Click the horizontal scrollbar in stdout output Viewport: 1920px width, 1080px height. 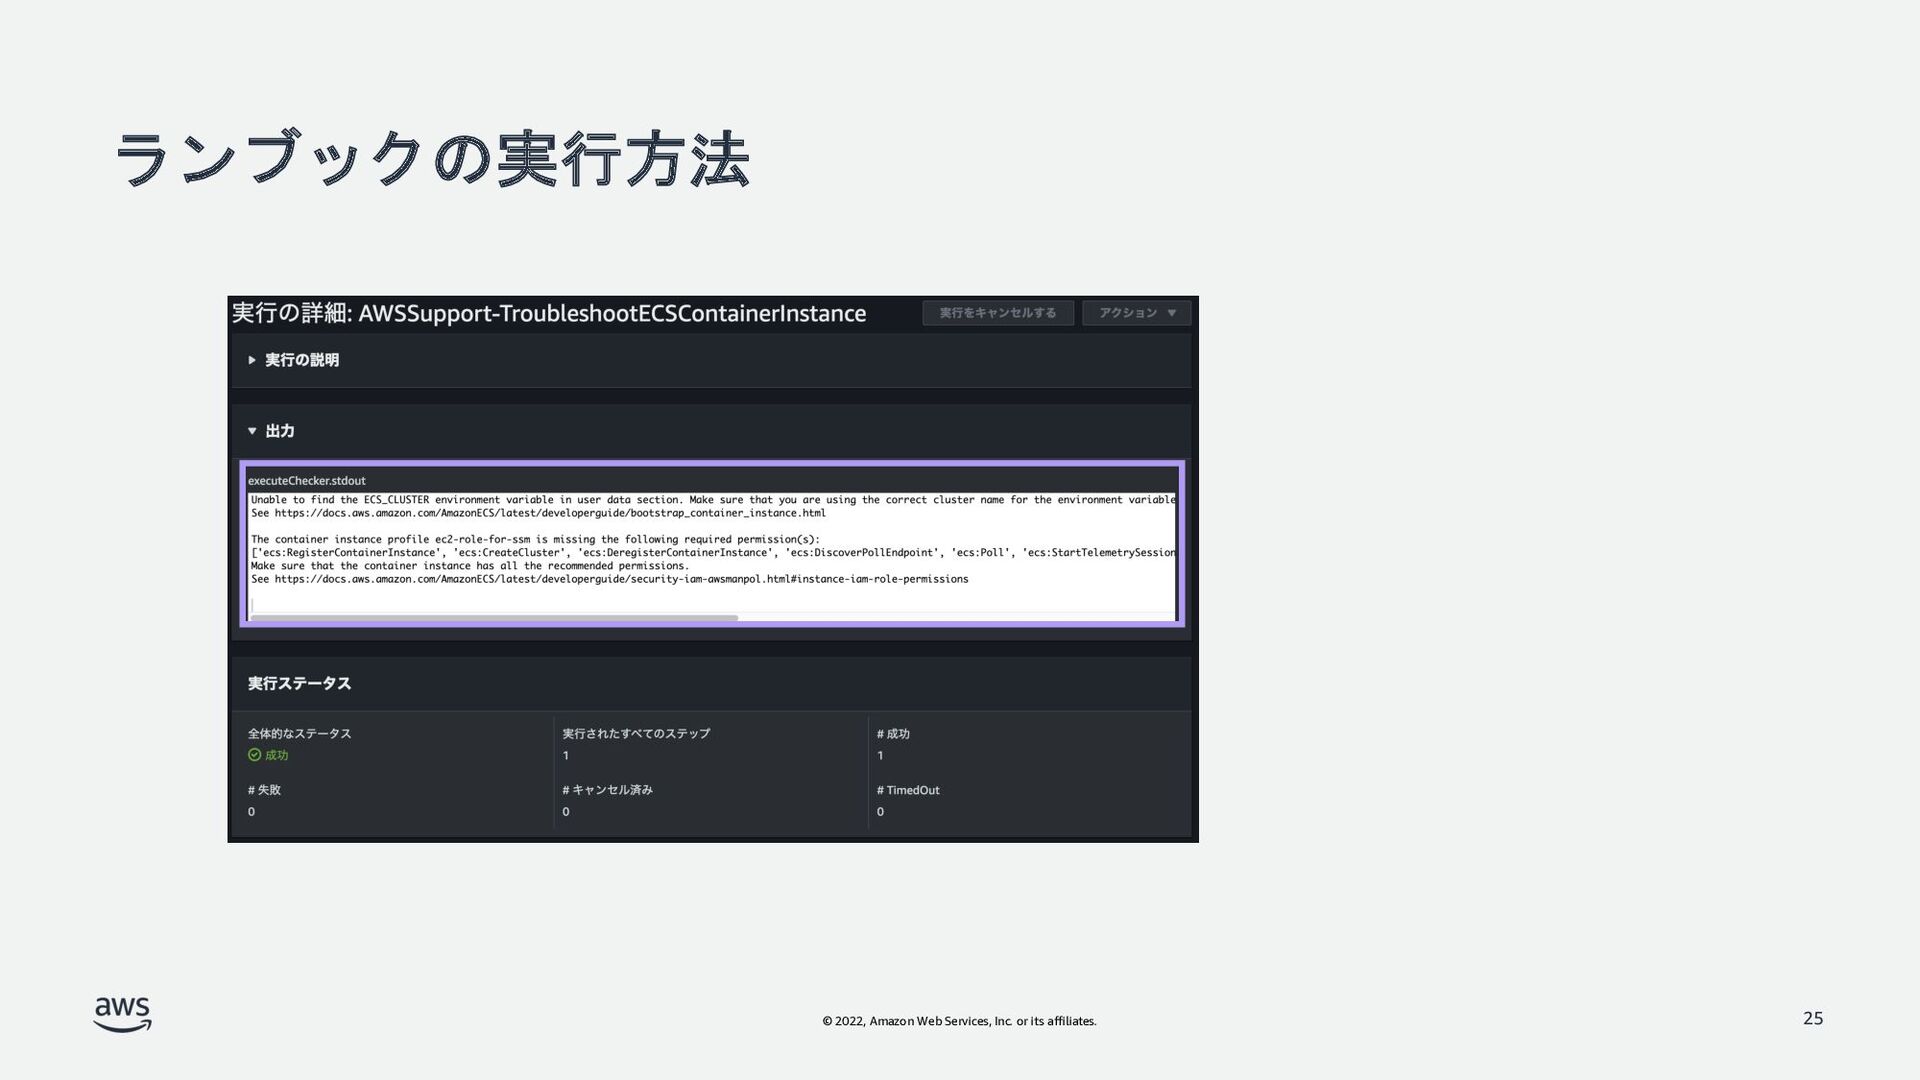494,618
